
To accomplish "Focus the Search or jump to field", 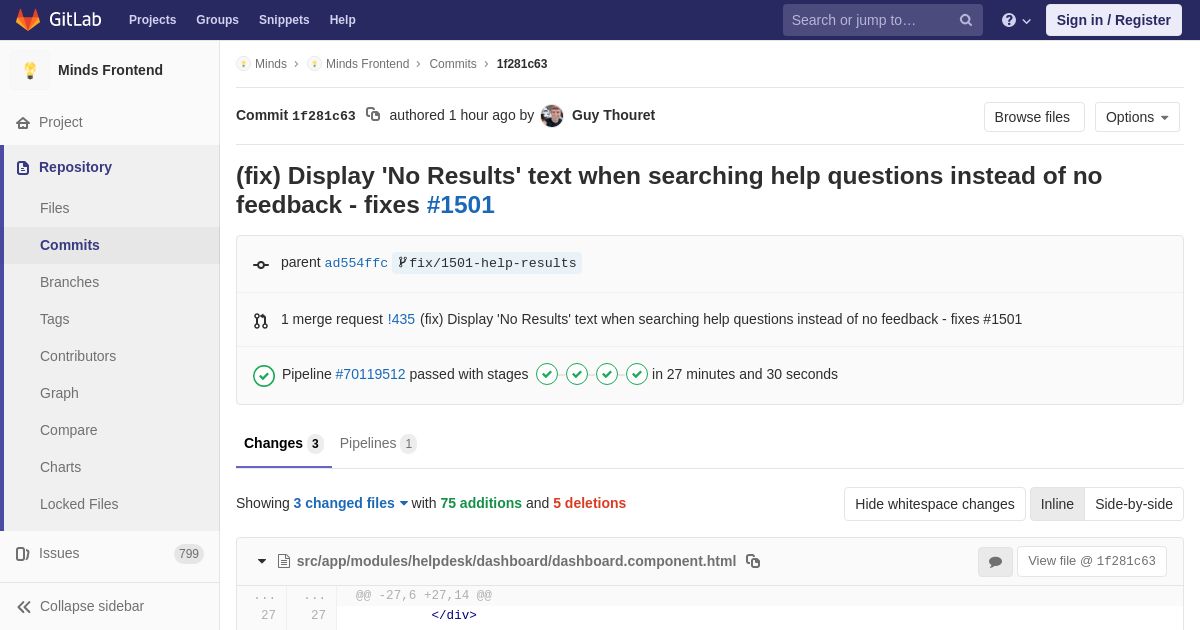I will click(870, 20).
